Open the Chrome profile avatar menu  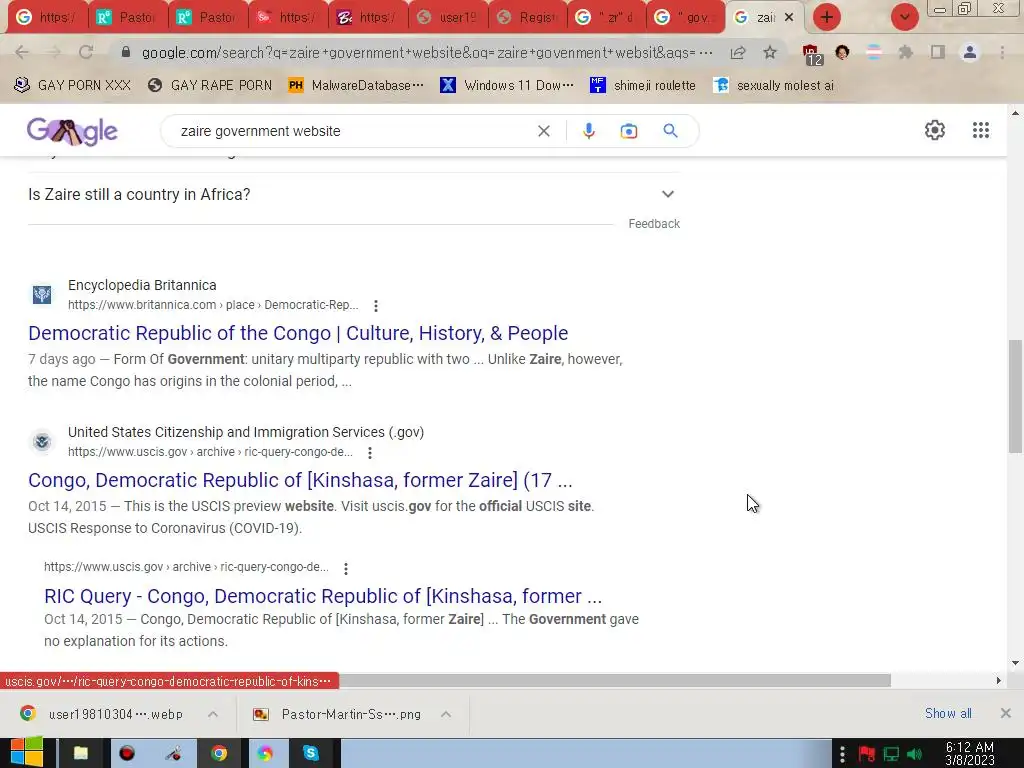click(970, 52)
